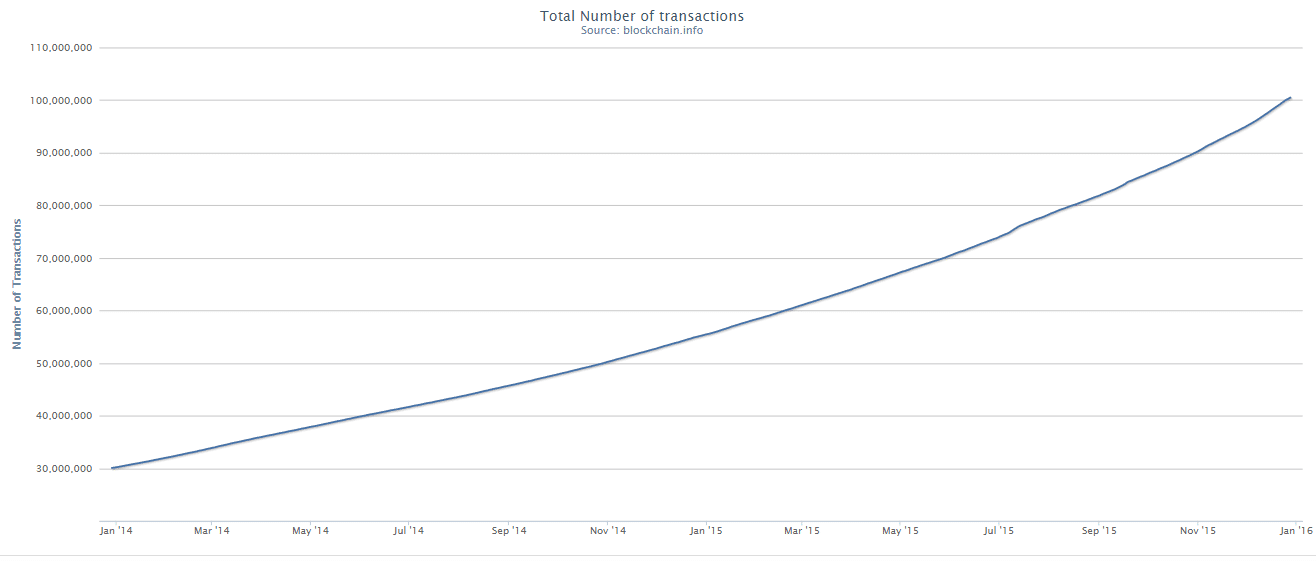Click the 110,000,000 y-axis label
The width and height of the screenshot is (1316, 562).
62,48
